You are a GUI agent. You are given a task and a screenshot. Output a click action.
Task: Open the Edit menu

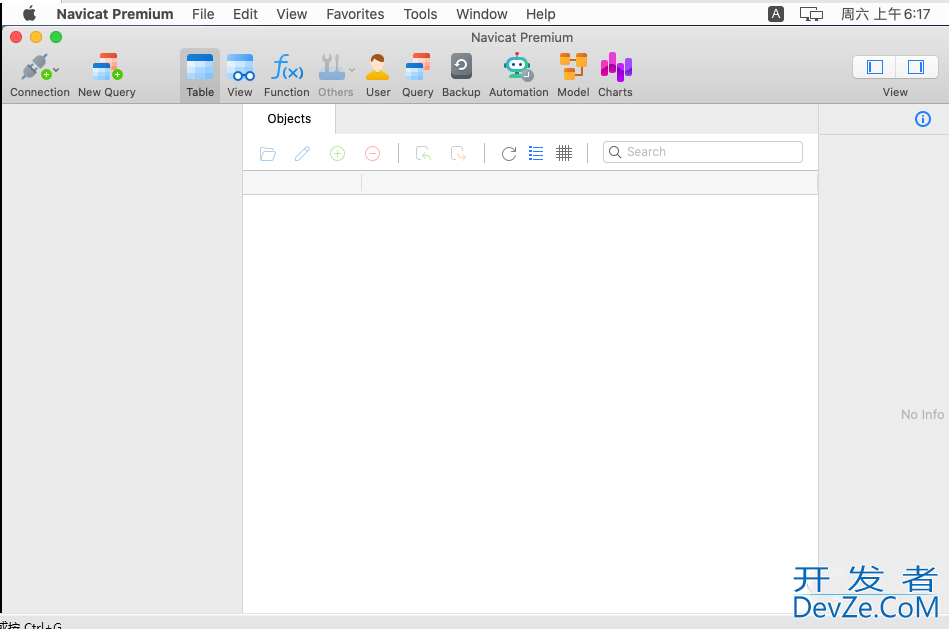(x=245, y=14)
